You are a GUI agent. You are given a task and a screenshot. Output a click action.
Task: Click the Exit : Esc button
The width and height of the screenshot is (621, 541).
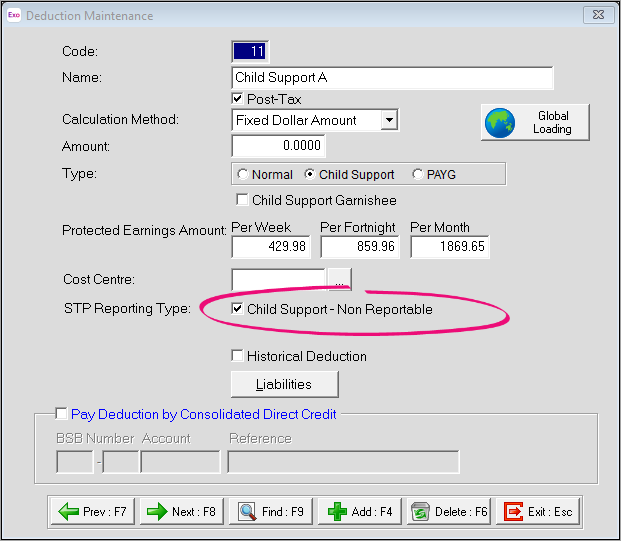(x=540, y=511)
